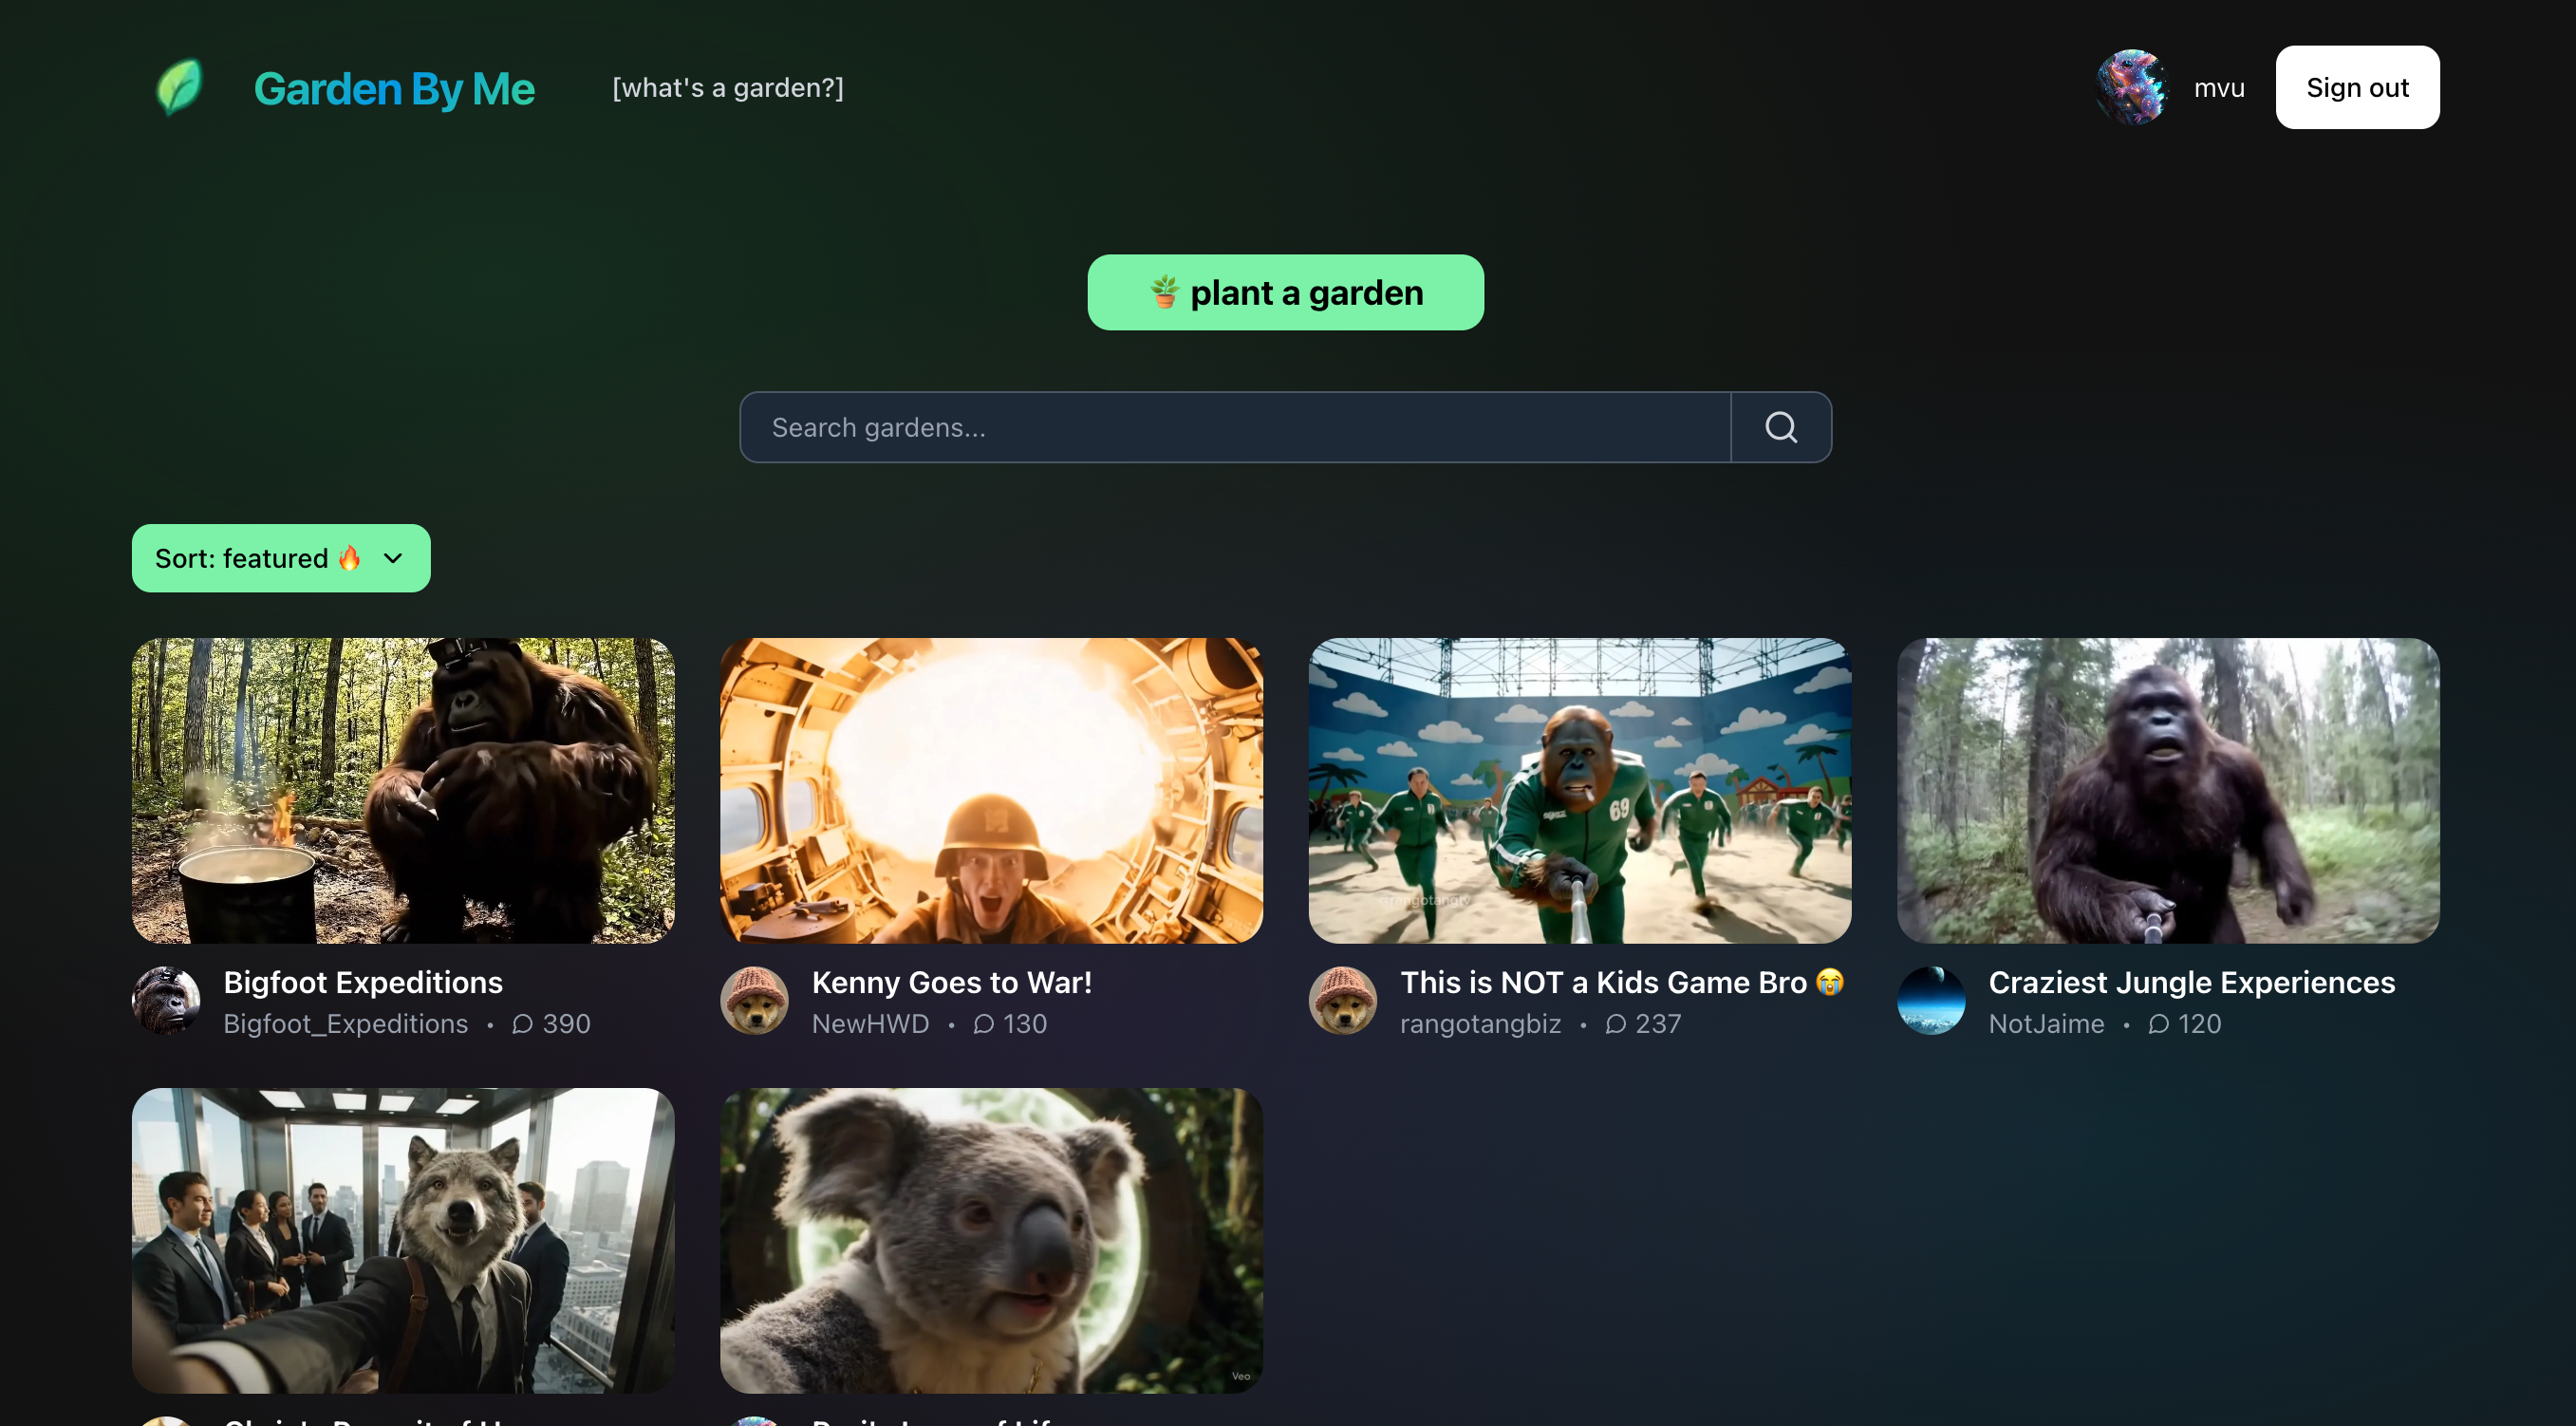Viewport: 2576px width, 1426px height.
Task: Click NewHWD author avatar
Action: pos(754,1000)
